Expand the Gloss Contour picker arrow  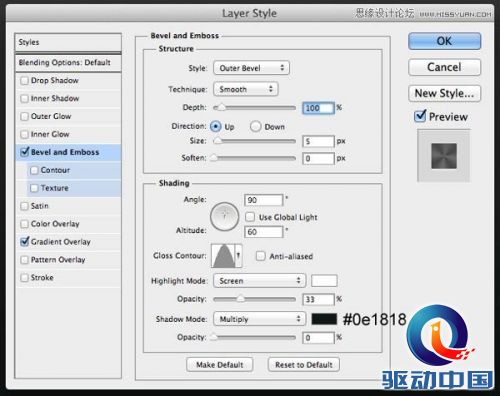point(239,256)
